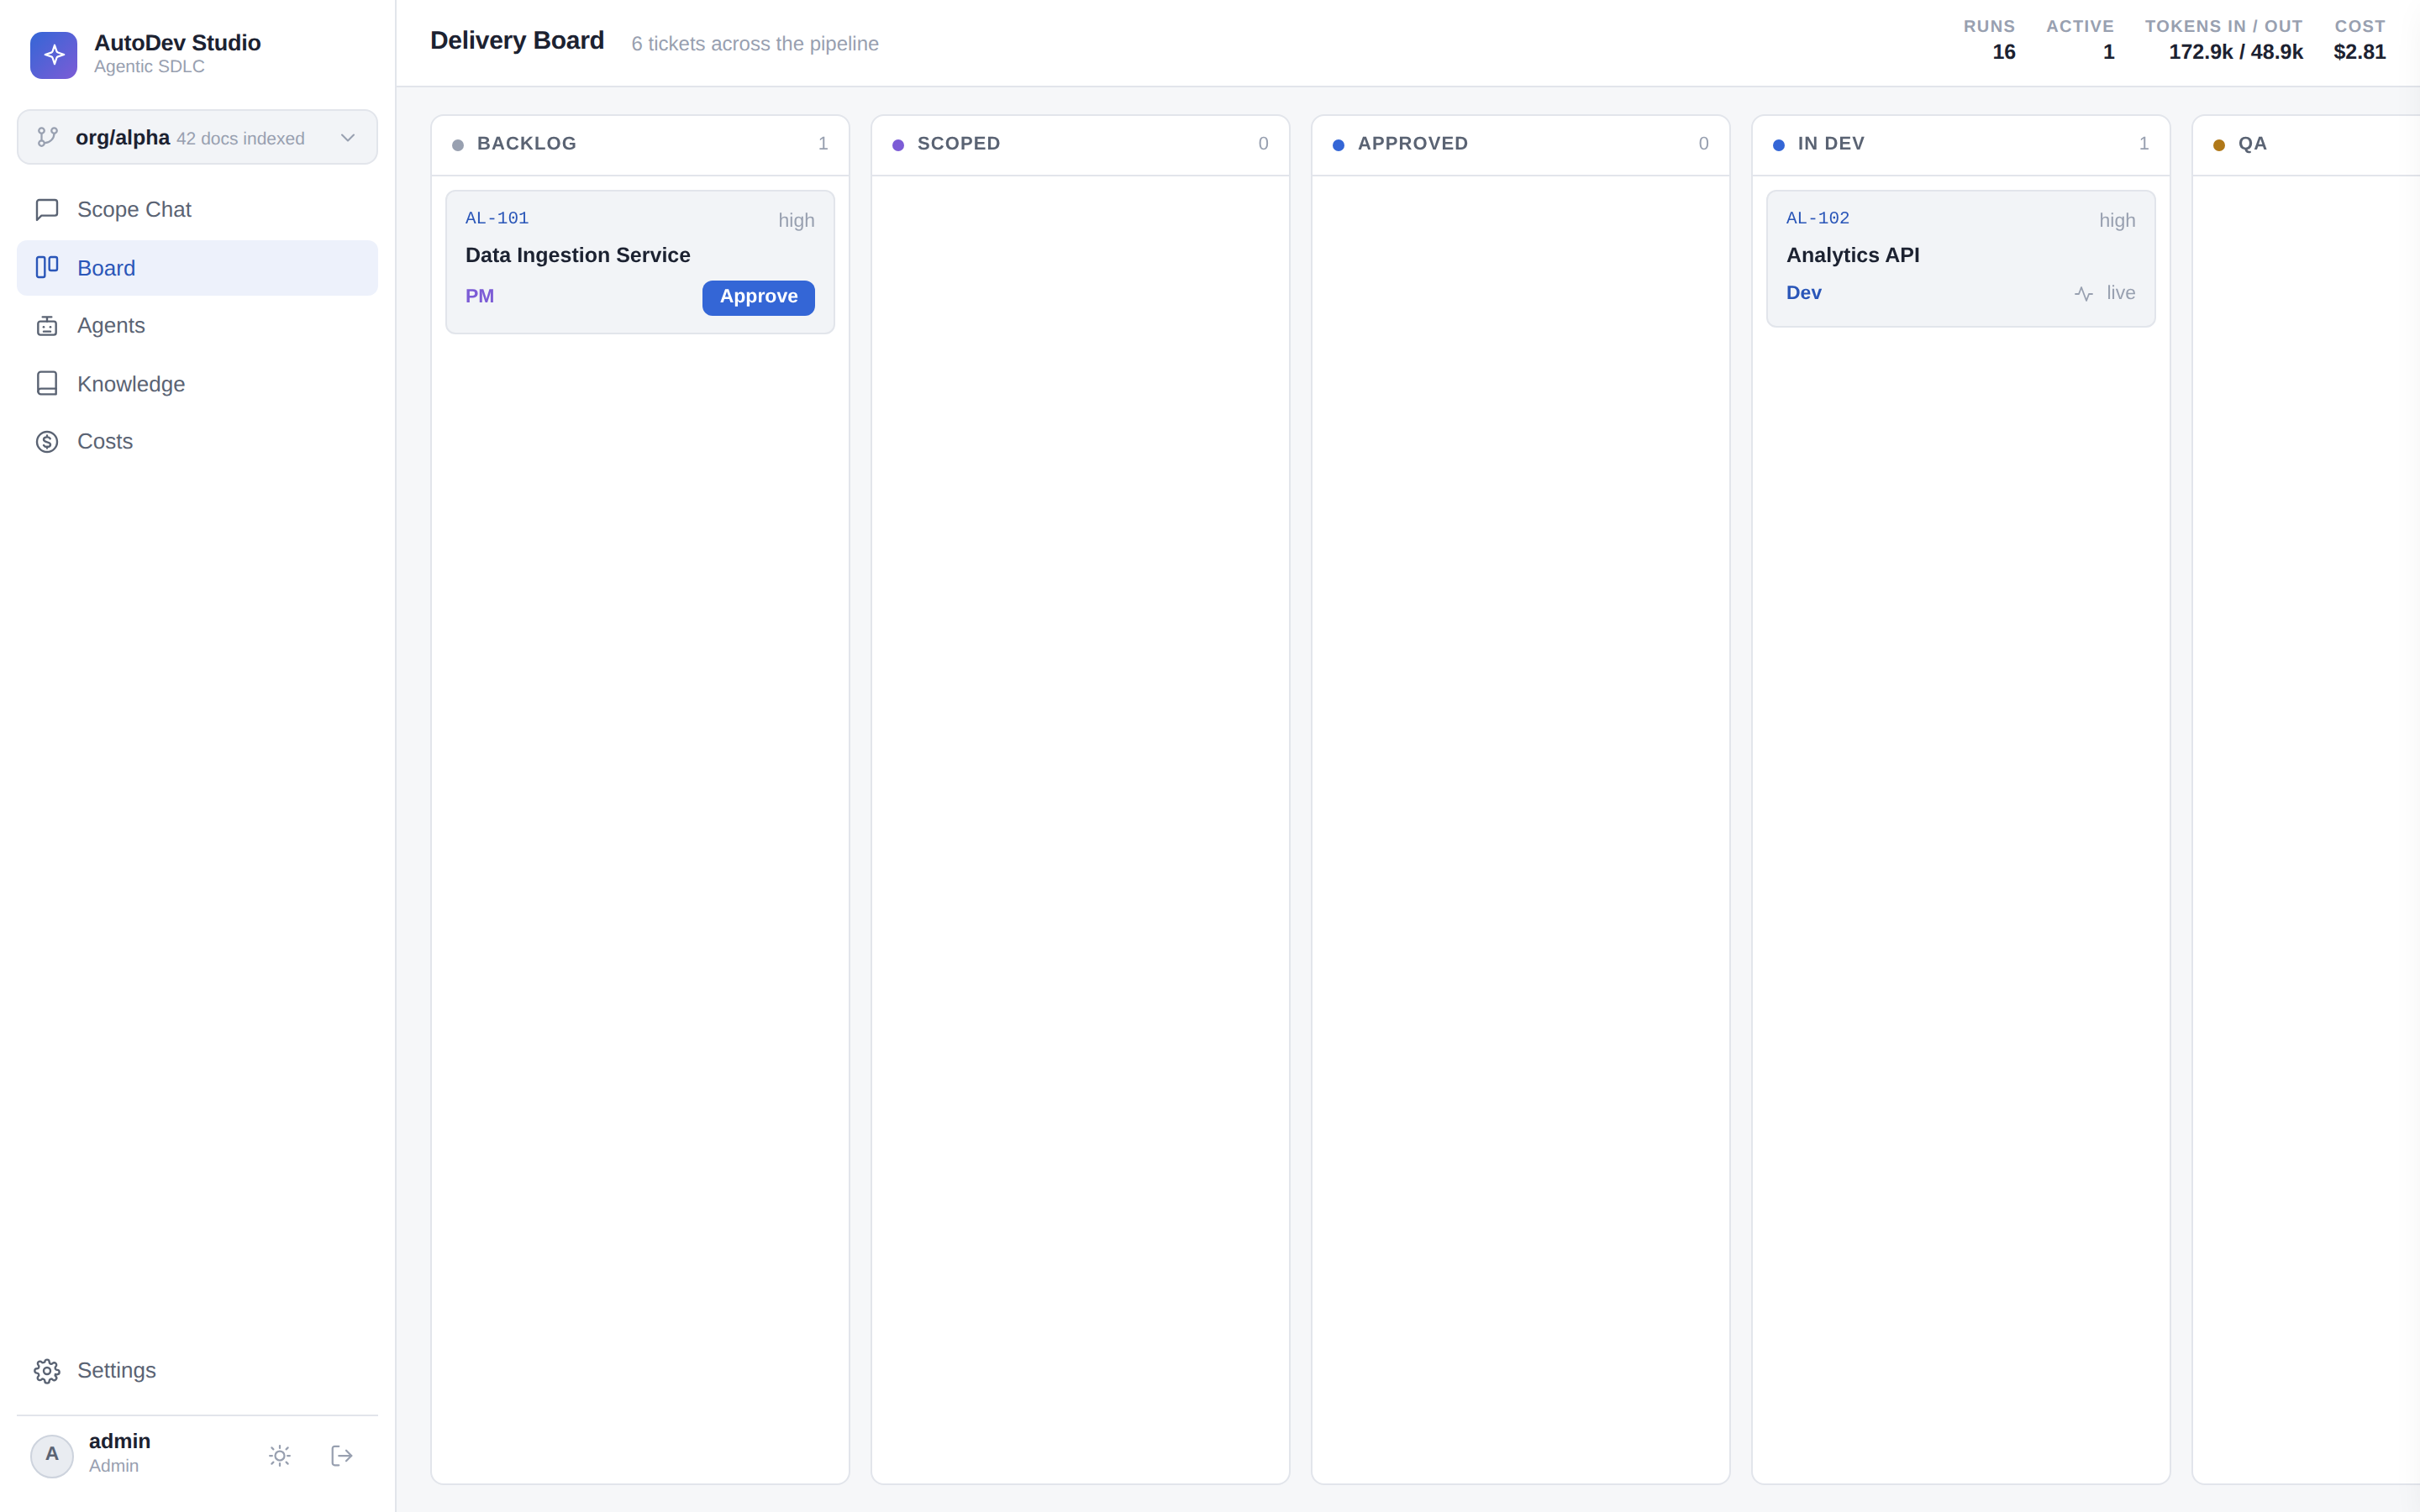The image size is (2420, 1512).
Task: Click the Dev agent label on AL-102
Action: tap(1804, 293)
